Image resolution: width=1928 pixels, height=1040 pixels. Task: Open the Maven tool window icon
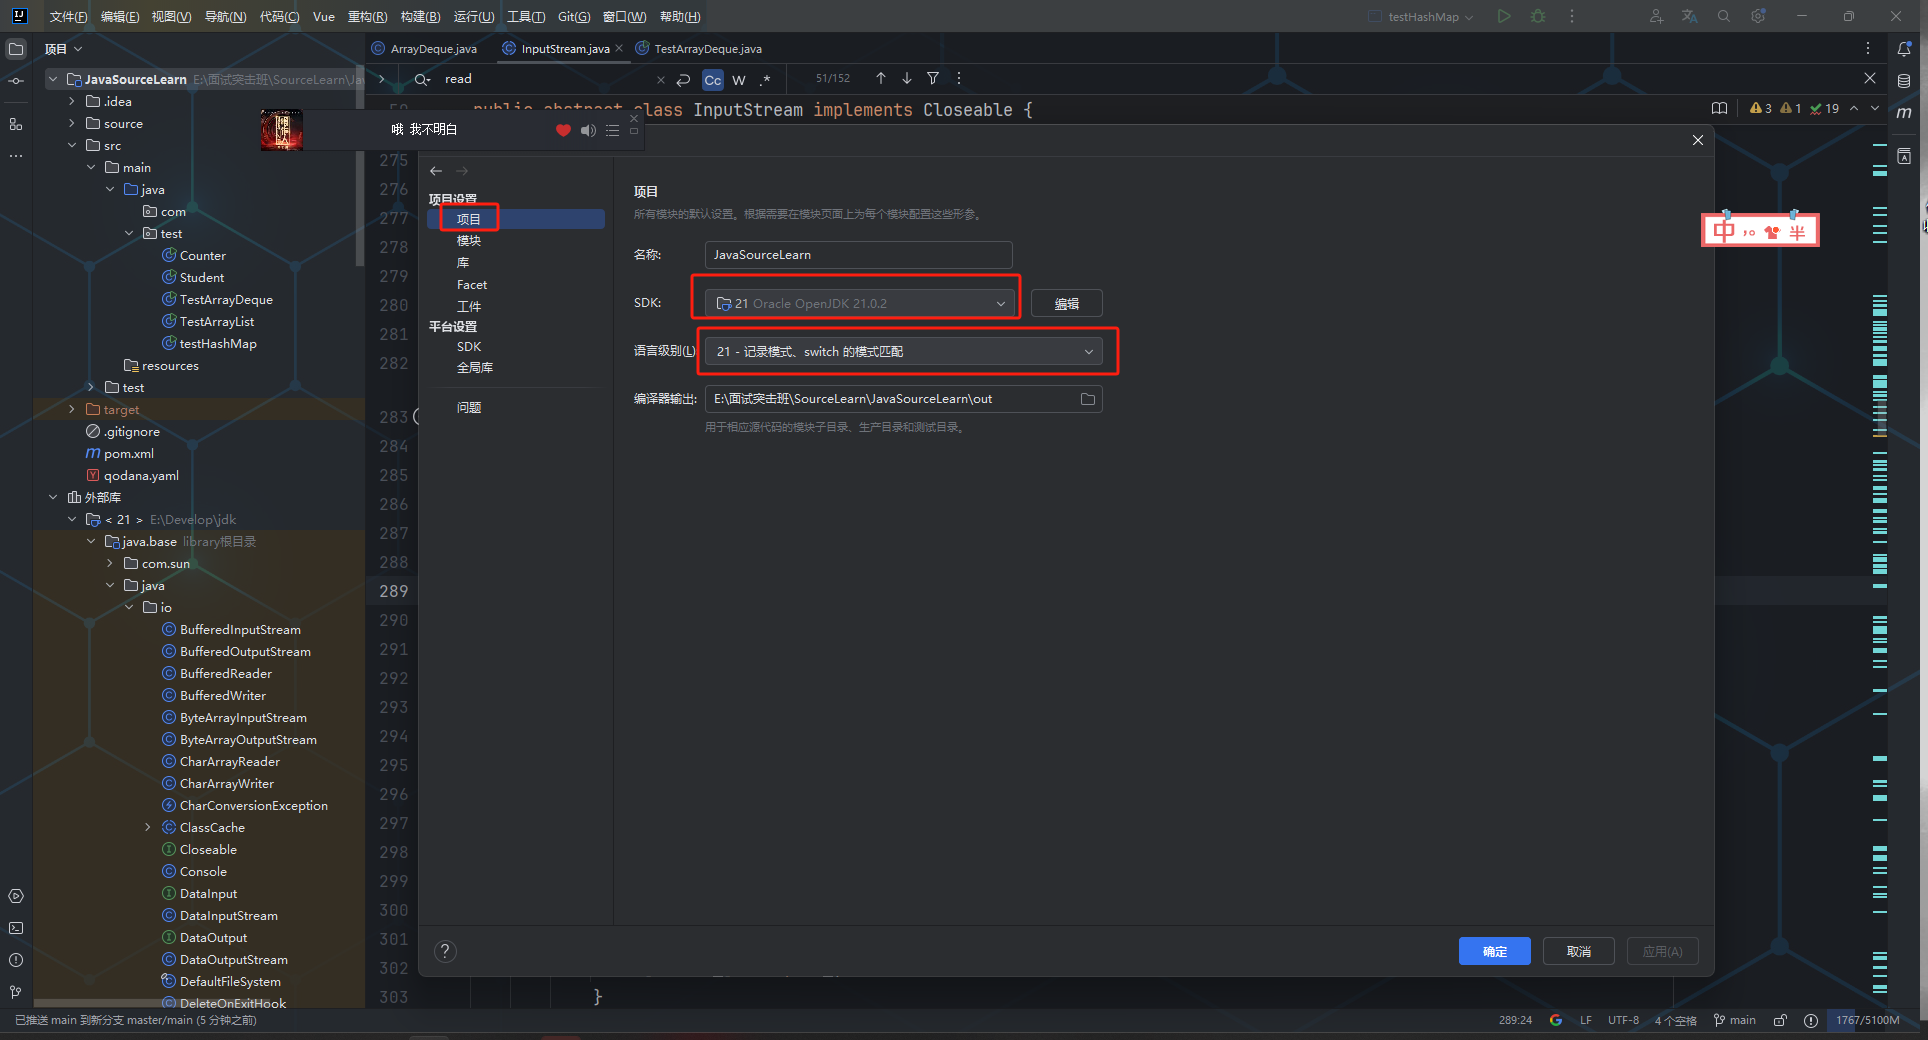(x=1904, y=113)
